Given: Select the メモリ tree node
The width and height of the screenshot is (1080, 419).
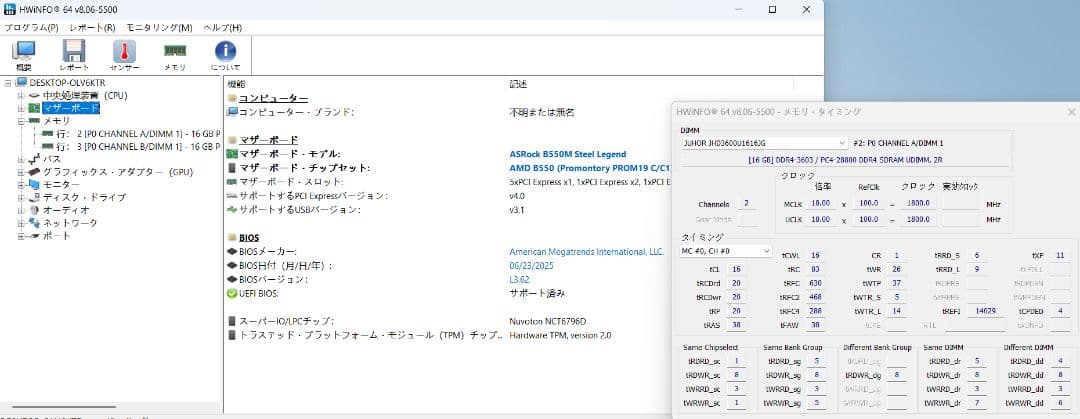Looking at the screenshot, I should [x=56, y=121].
